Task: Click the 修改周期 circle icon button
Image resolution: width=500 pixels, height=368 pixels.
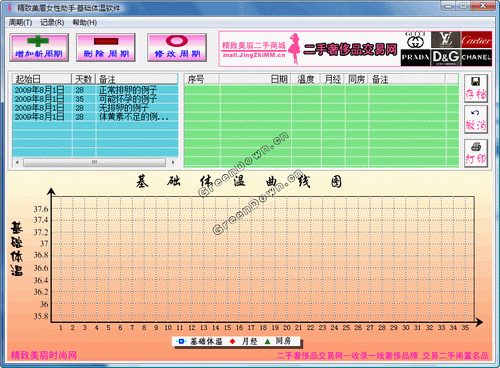Action: (177, 47)
